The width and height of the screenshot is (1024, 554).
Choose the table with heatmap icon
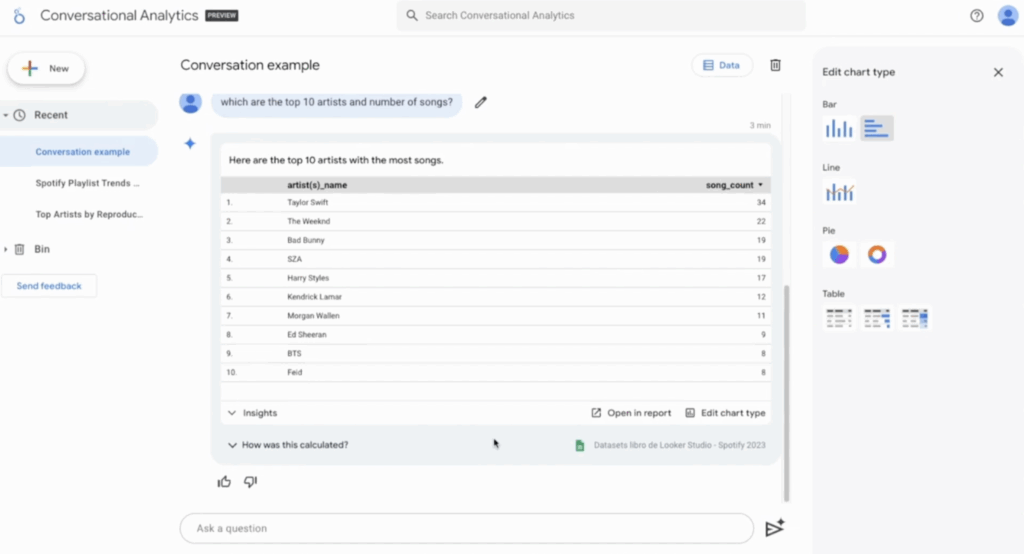pos(915,318)
